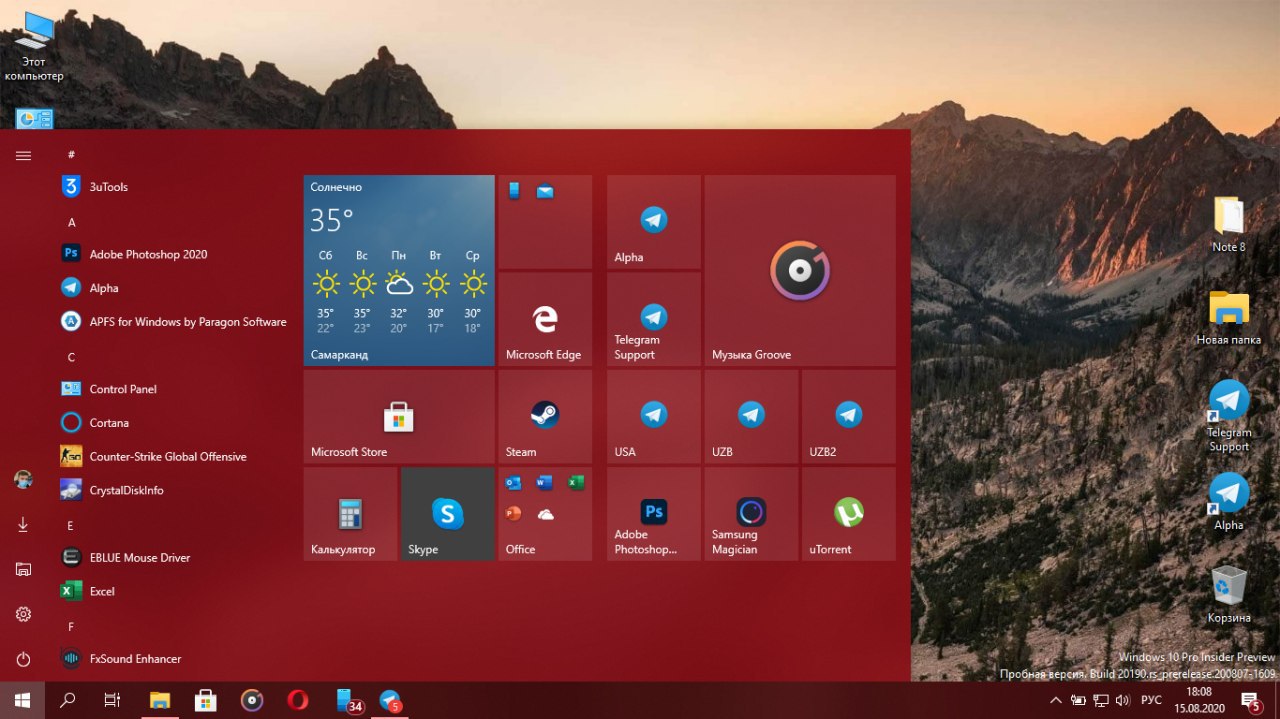Select Telegram Support desktop shortcut
The image size is (1280, 719).
pos(1229,416)
